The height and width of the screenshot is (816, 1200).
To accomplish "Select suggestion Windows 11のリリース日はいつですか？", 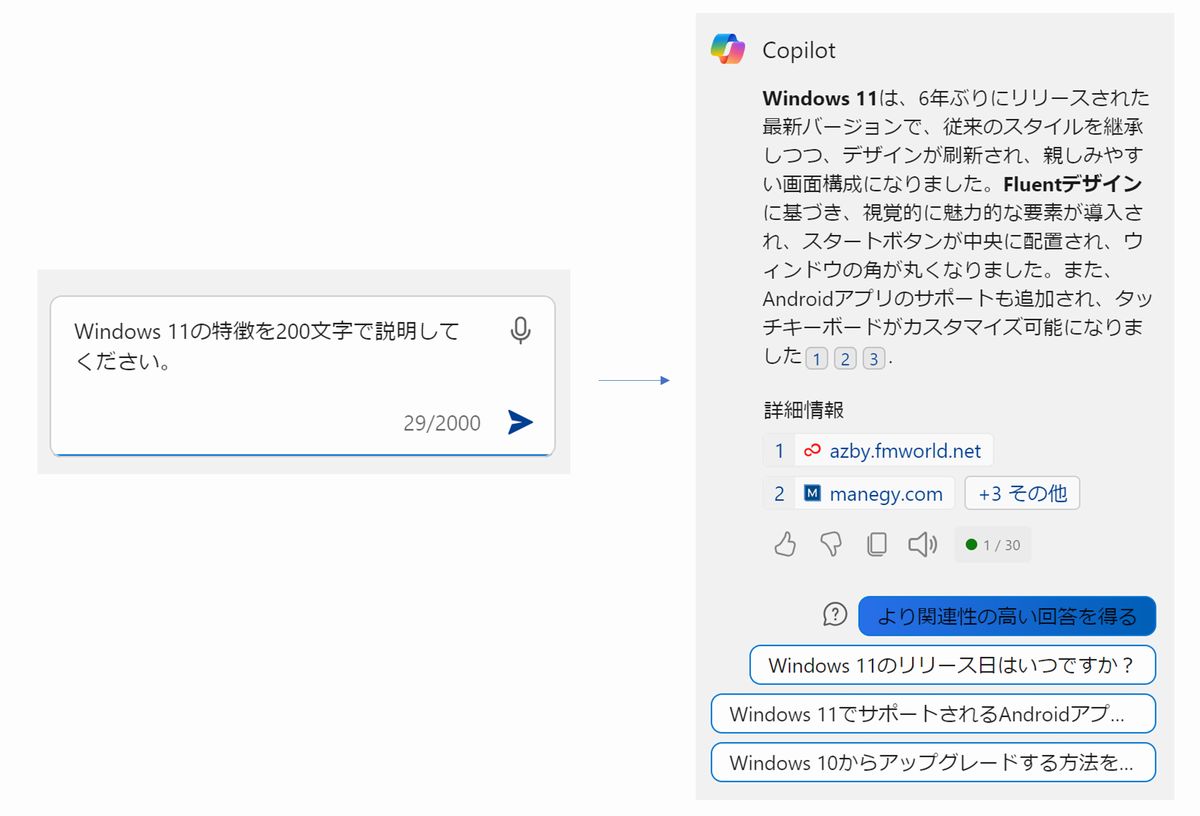I will (x=952, y=665).
